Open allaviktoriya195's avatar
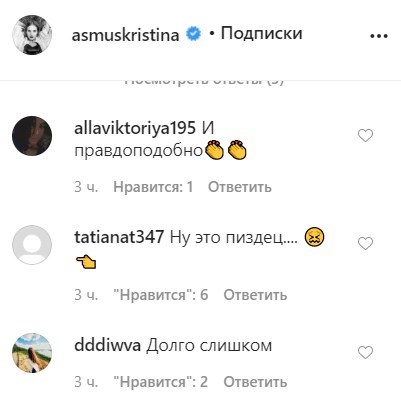The image size is (401, 412). pos(32,136)
